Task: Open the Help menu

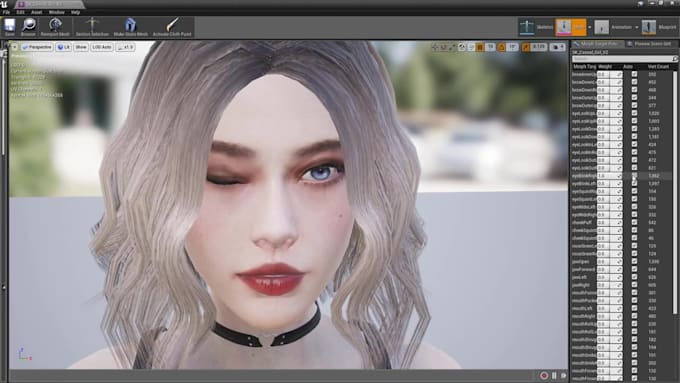Action: [x=75, y=13]
